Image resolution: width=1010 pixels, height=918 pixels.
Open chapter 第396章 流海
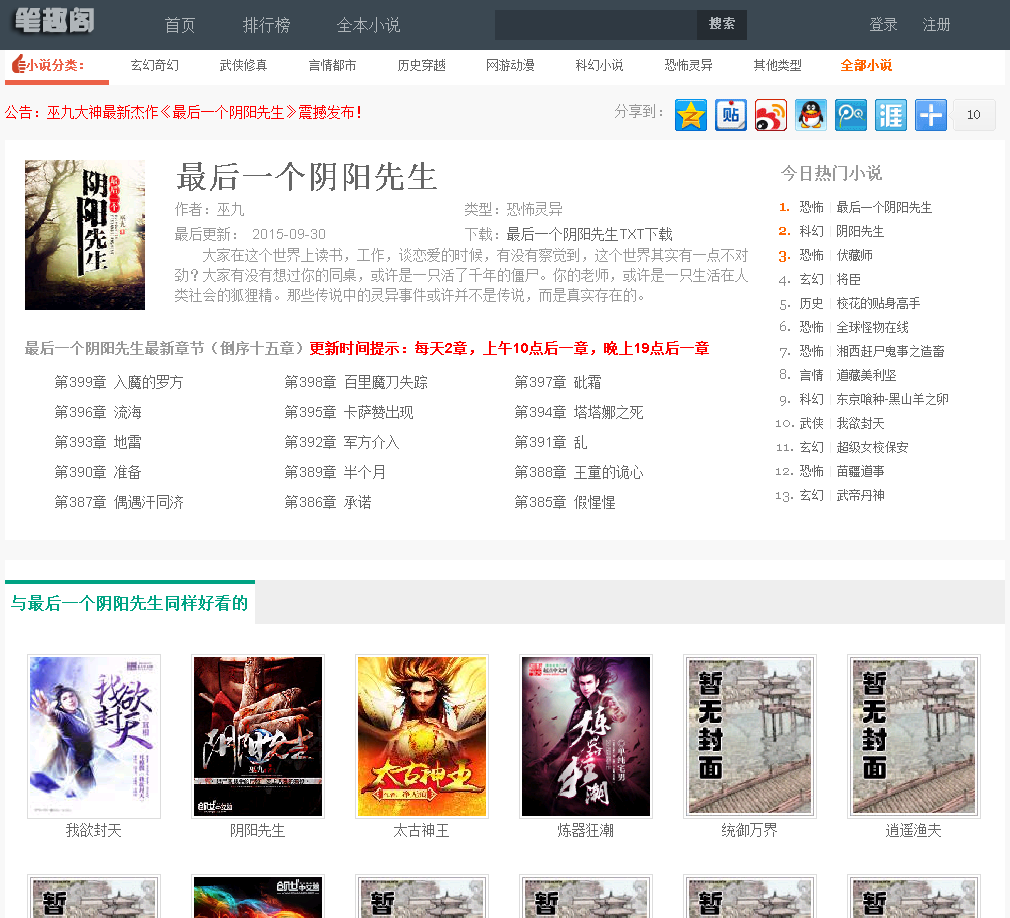pyautogui.click(x=98, y=412)
